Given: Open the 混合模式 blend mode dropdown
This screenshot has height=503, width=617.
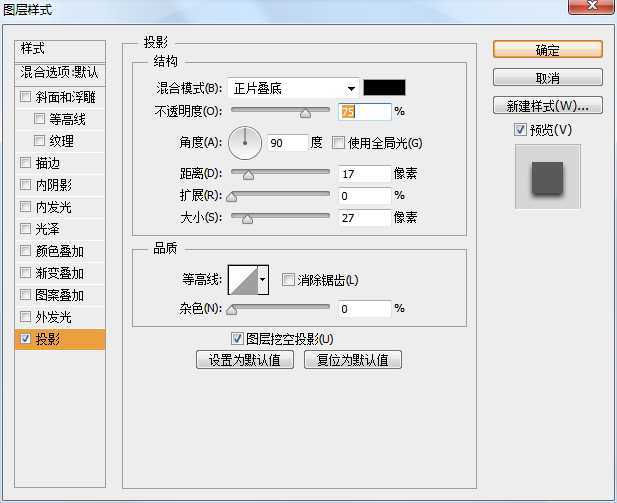Looking at the screenshot, I should [293, 88].
